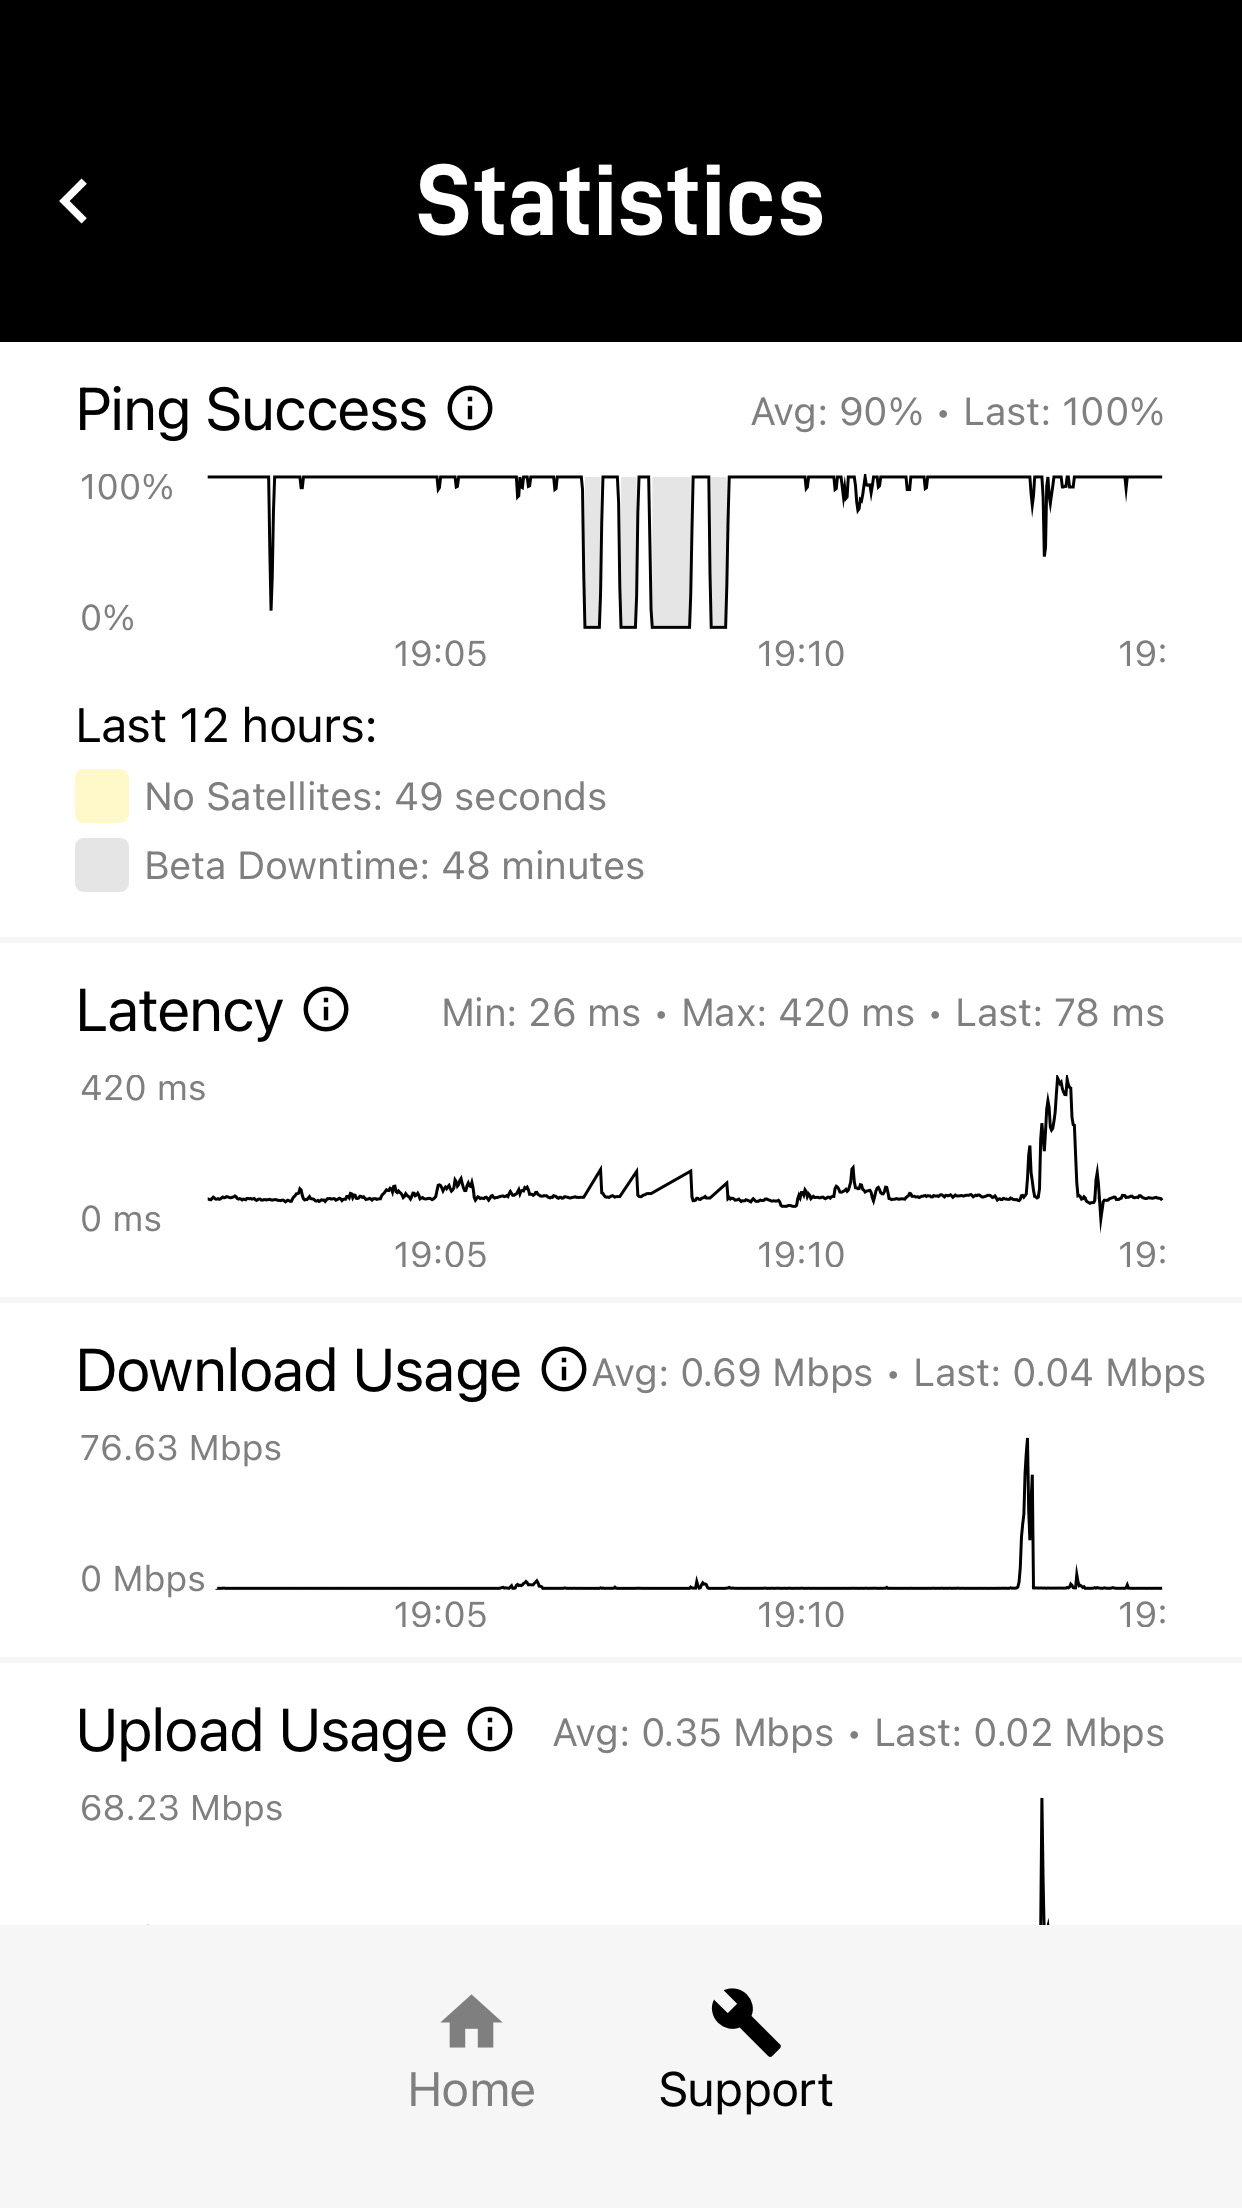The width and height of the screenshot is (1242, 2208).
Task: Open Download Usage info icon
Action: (564, 1369)
